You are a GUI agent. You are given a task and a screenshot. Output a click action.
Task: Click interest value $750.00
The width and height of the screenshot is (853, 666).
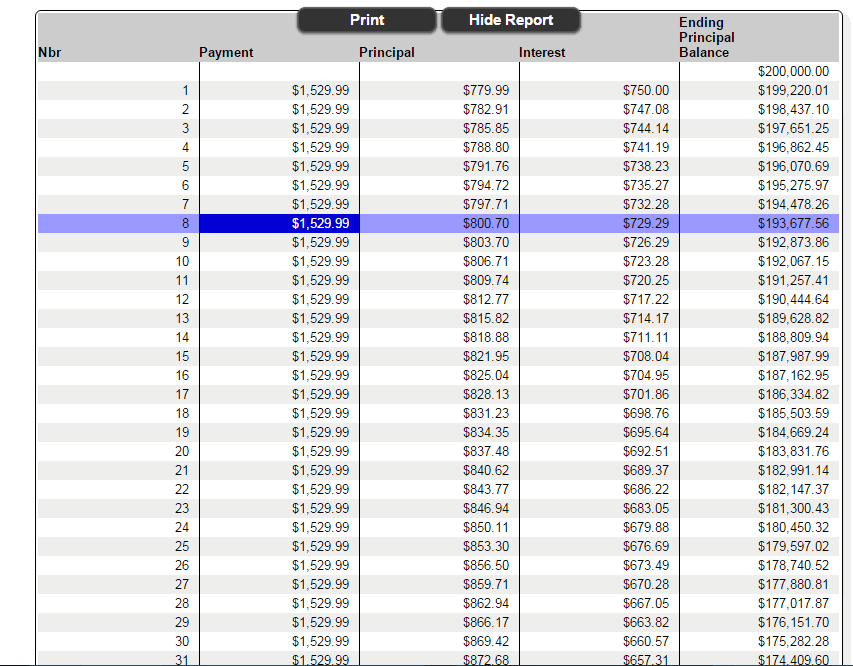pyautogui.click(x=646, y=90)
